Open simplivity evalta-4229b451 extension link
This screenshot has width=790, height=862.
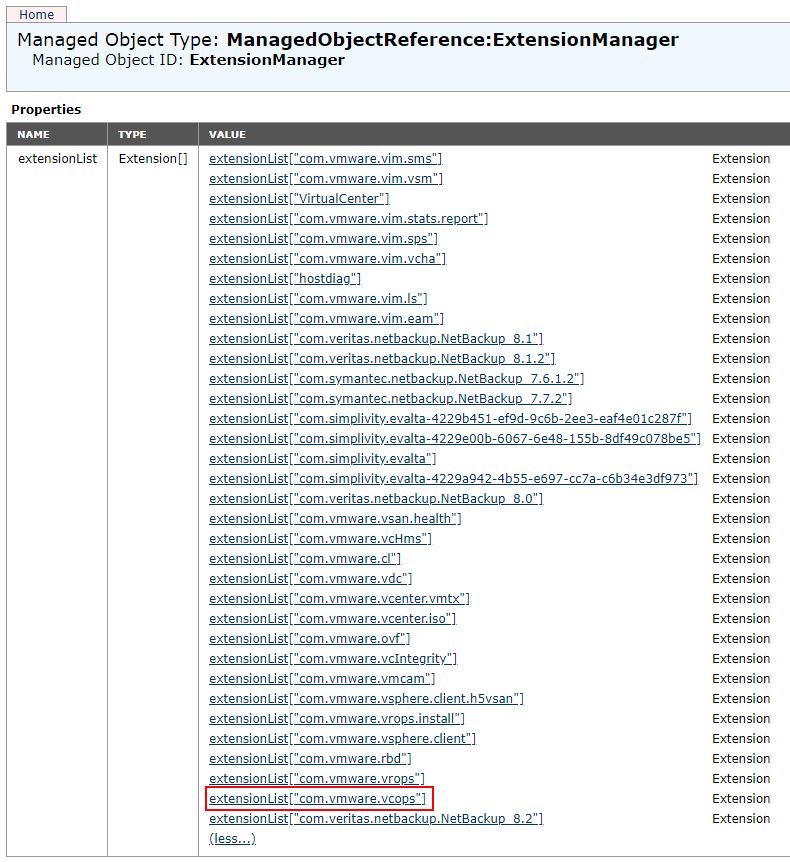(x=450, y=419)
